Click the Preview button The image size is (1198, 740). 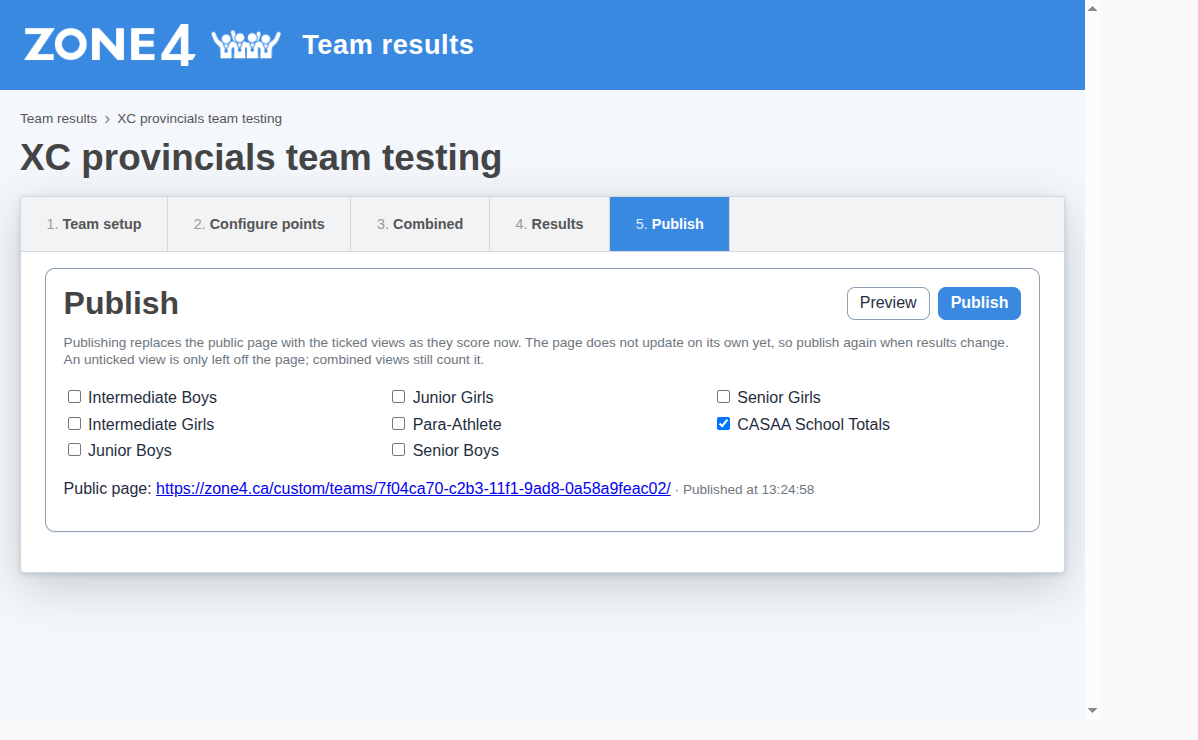coord(888,303)
